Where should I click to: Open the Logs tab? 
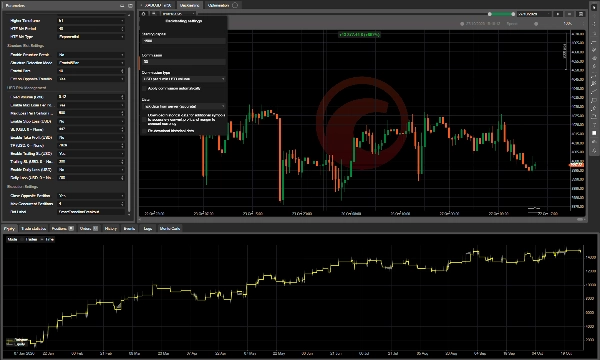pyautogui.click(x=148, y=228)
